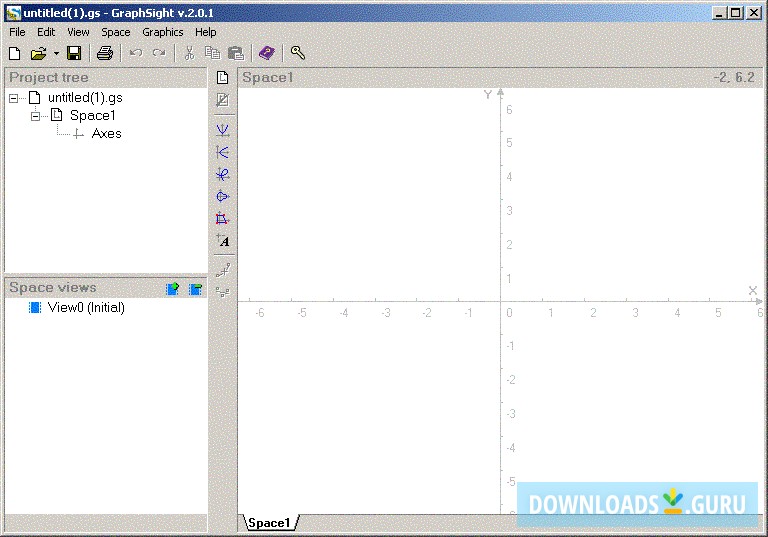Screen dimensions: 768x537
Task: Open the Graphics menu
Action: click(x=163, y=32)
